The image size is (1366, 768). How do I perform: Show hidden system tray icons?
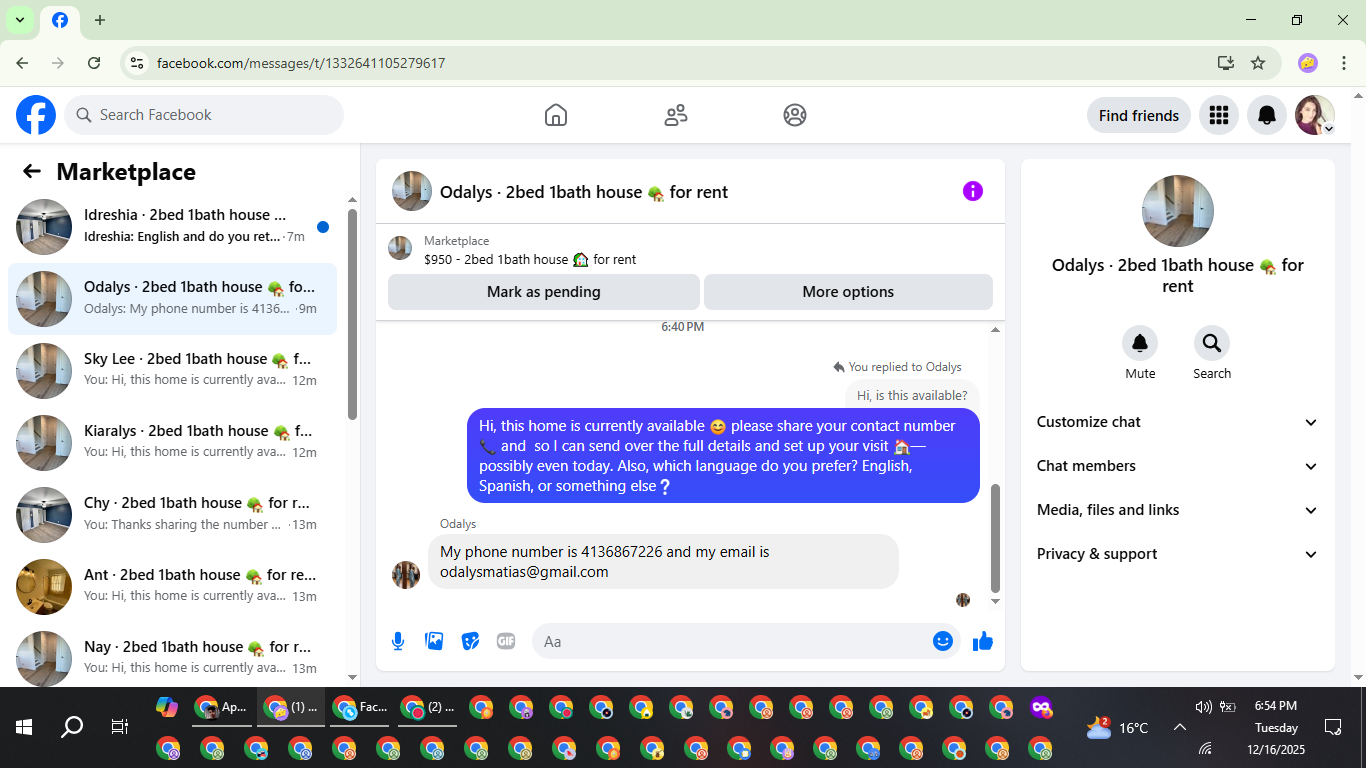[x=1180, y=727]
